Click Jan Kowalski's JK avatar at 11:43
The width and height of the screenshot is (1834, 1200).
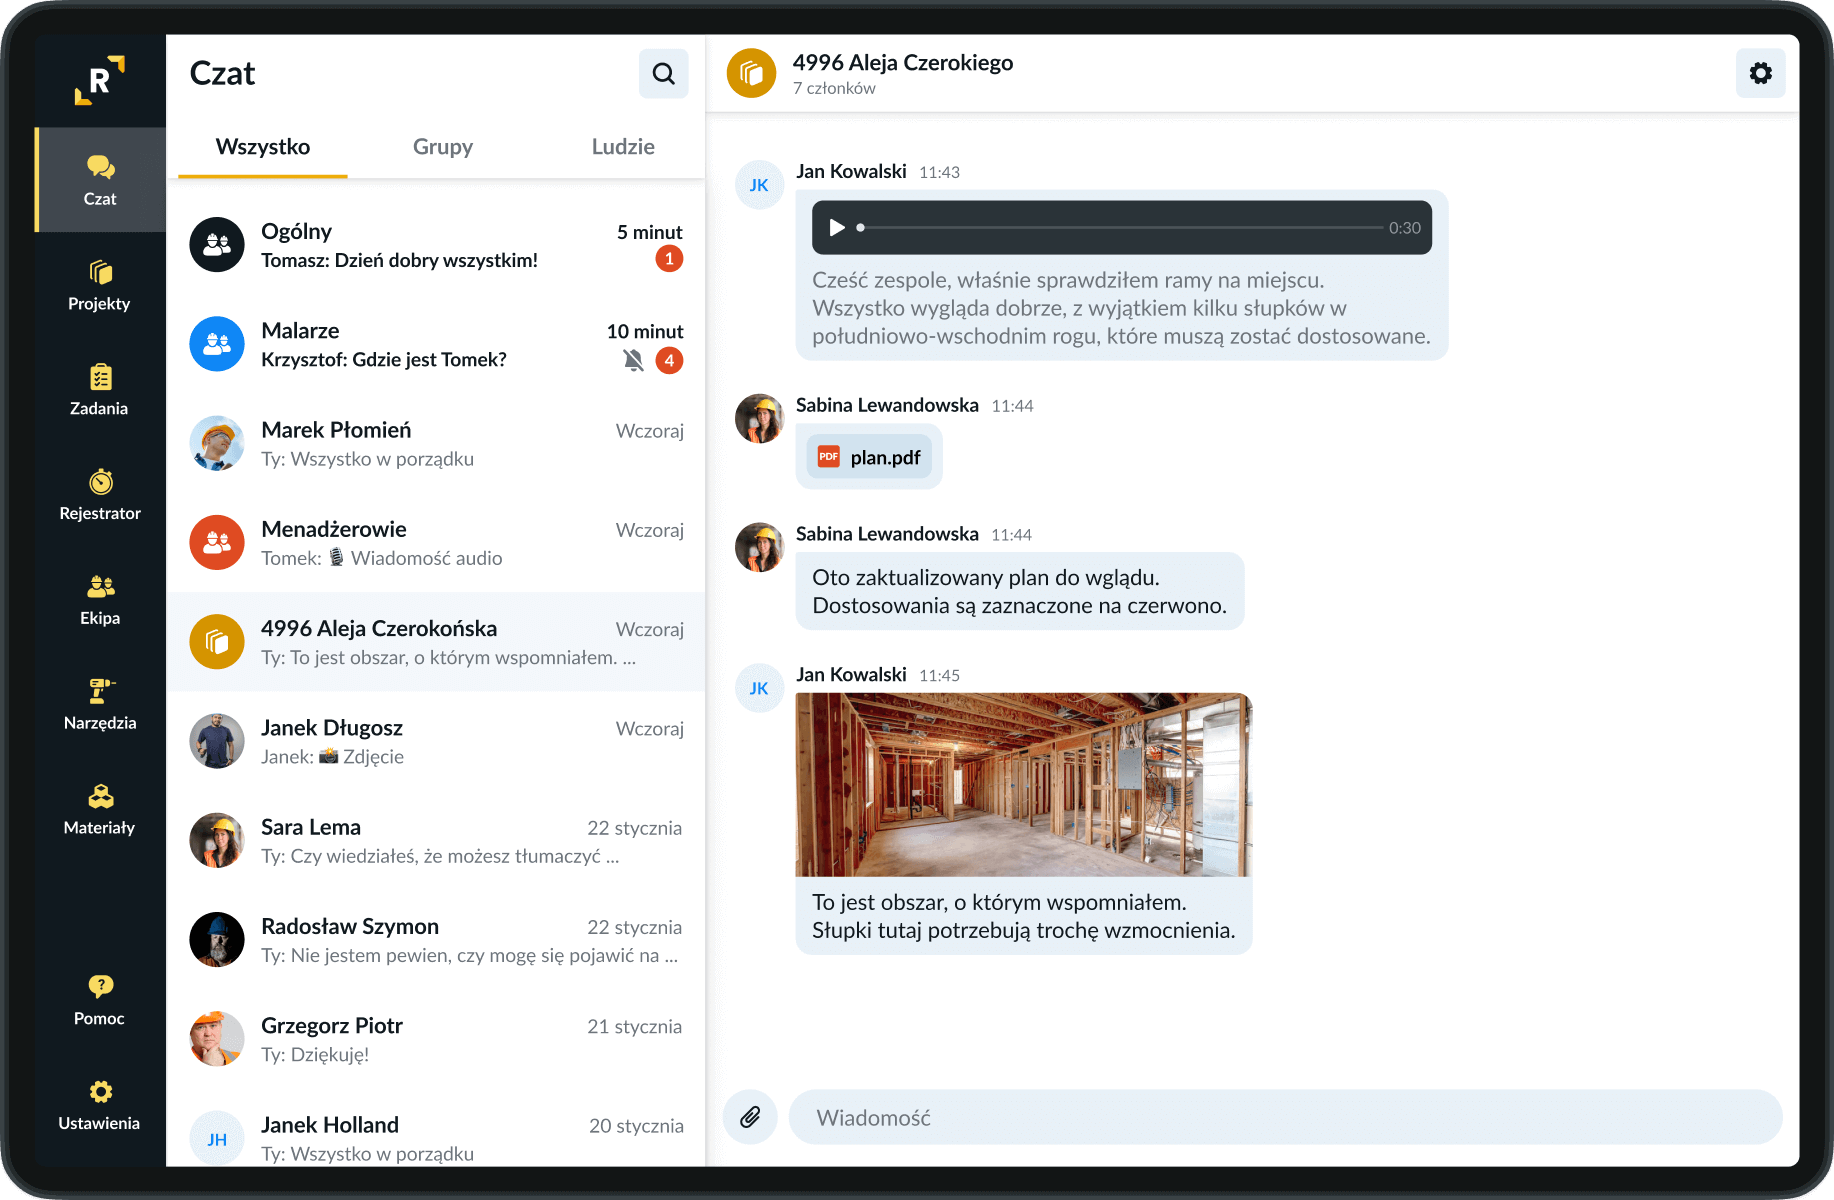759,185
